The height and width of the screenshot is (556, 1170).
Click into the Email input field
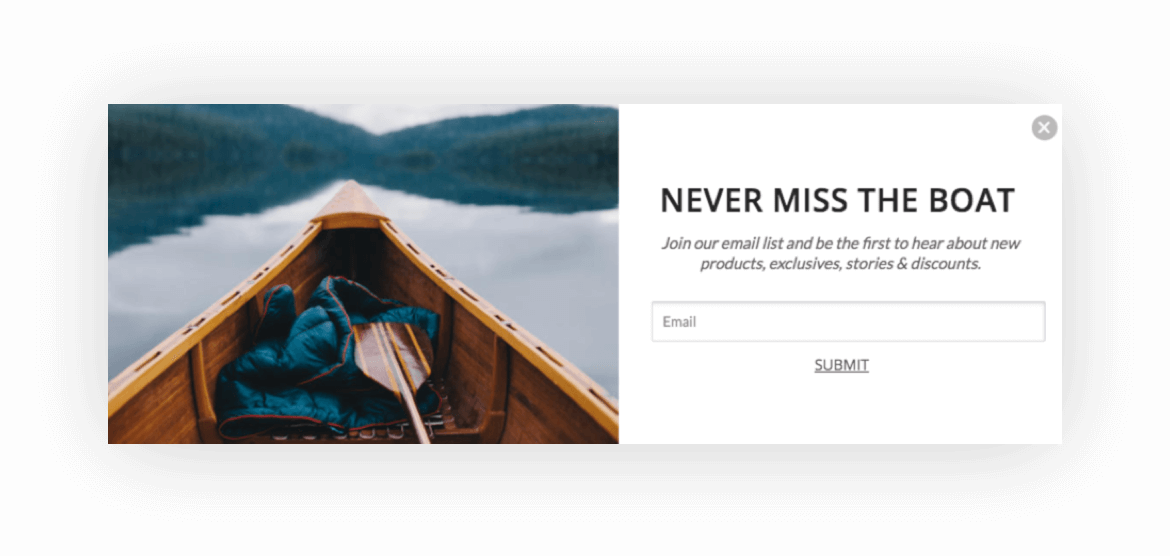tap(848, 322)
